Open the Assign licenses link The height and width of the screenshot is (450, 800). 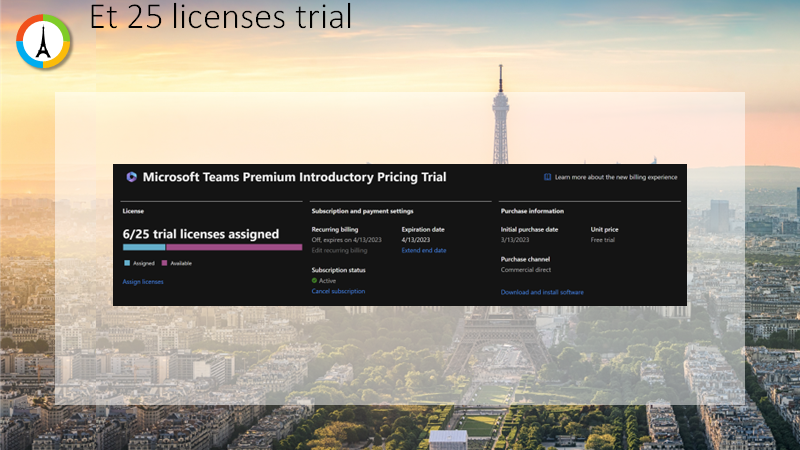click(x=143, y=282)
